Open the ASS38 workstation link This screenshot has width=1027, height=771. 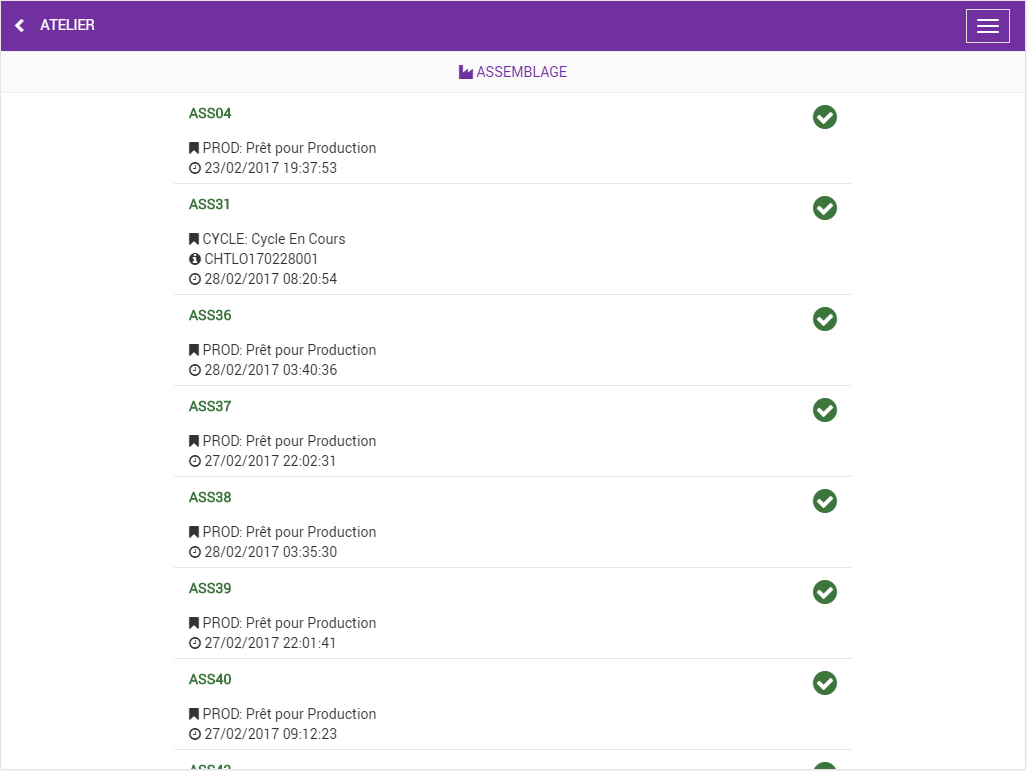pyautogui.click(x=210, y=497)
